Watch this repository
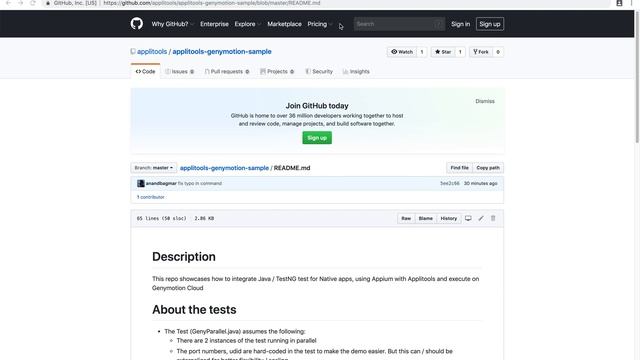 click(x=402, y=52)
